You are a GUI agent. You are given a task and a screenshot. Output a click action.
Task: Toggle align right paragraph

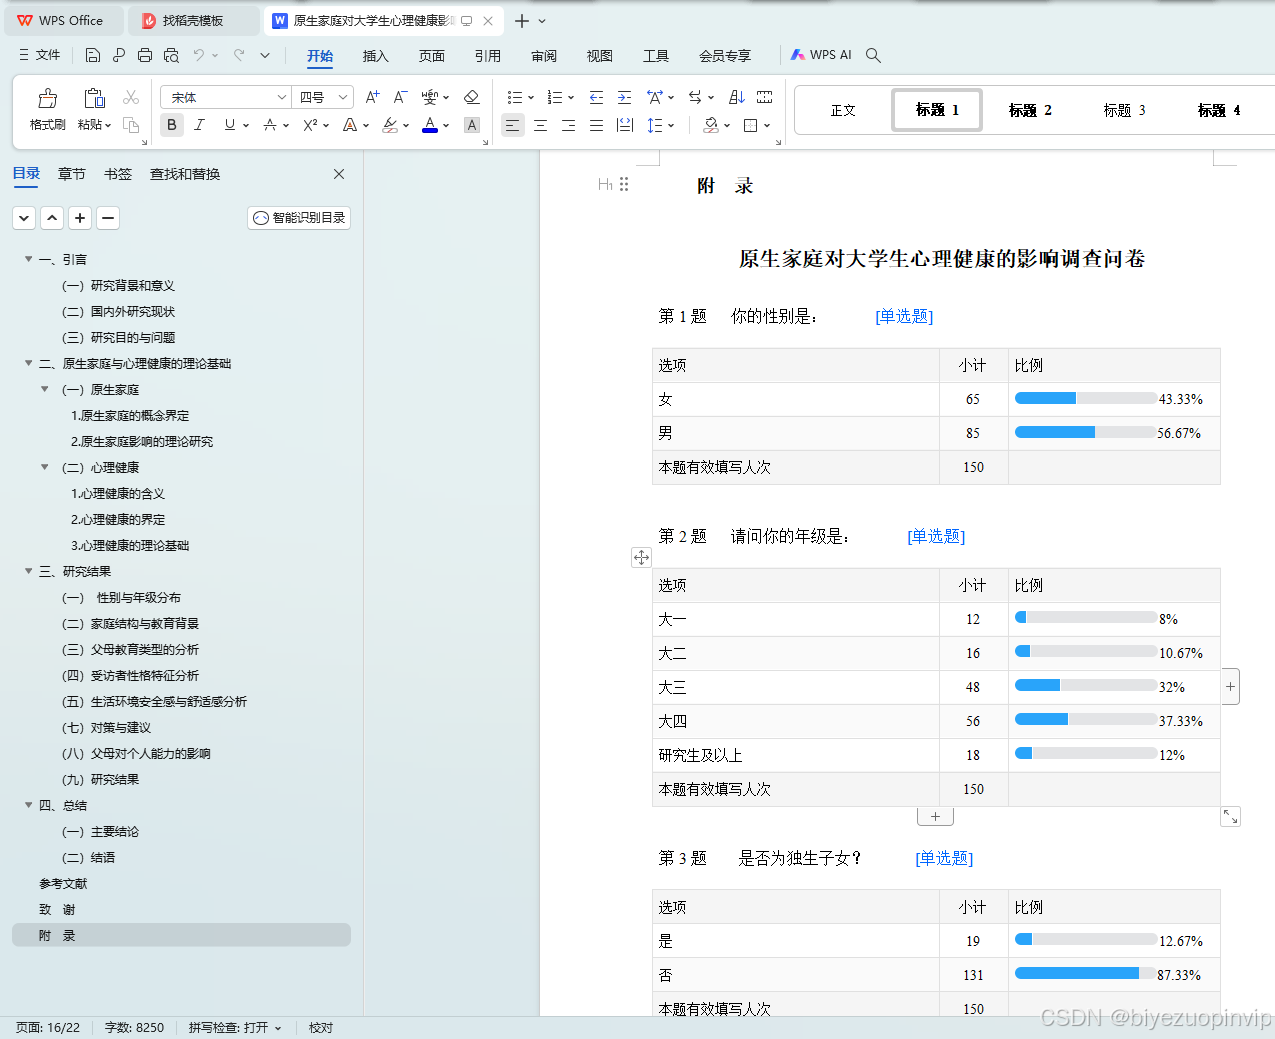coord(568,125)
